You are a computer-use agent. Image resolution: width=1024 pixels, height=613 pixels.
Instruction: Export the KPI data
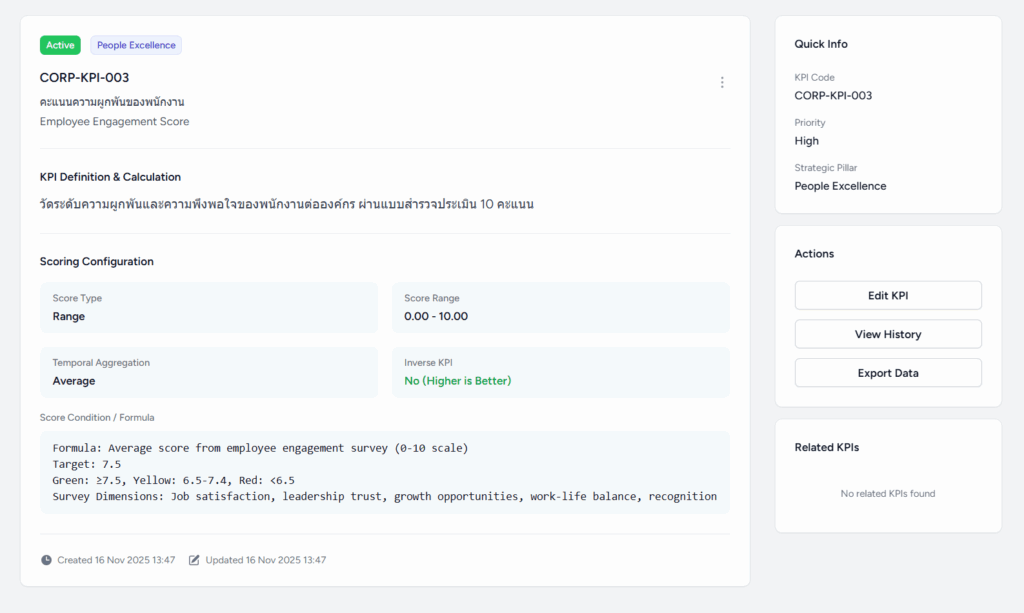(x=887, y=373)
